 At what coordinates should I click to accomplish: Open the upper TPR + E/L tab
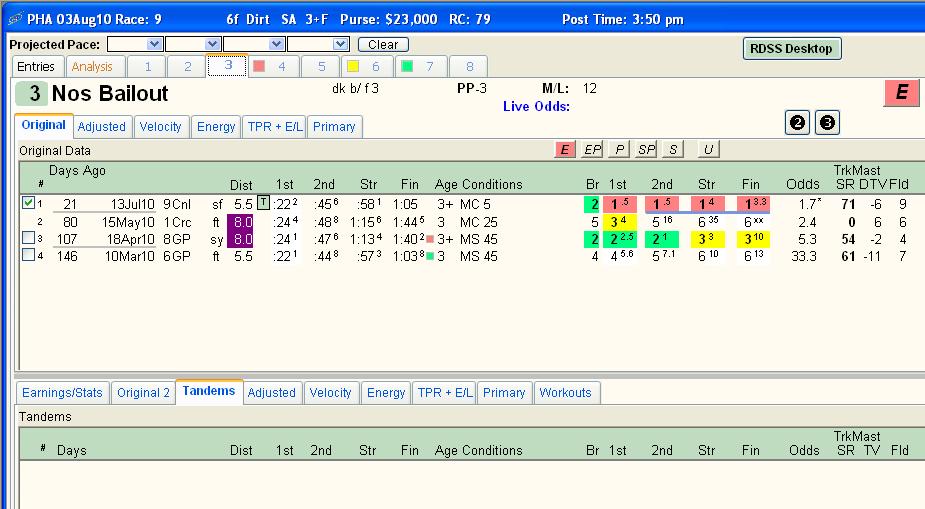point(274,127)
